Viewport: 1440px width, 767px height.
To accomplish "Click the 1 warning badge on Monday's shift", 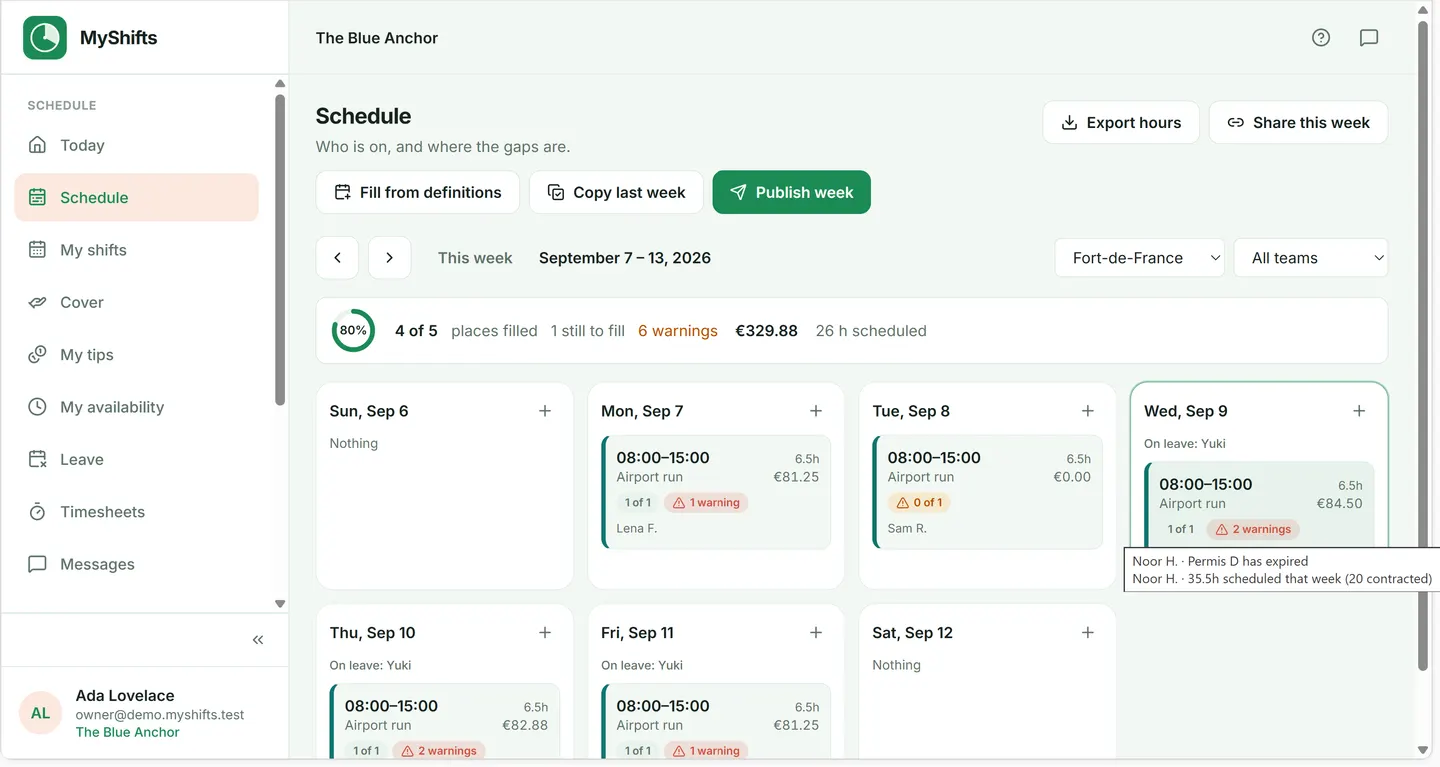I will point(707,503).
